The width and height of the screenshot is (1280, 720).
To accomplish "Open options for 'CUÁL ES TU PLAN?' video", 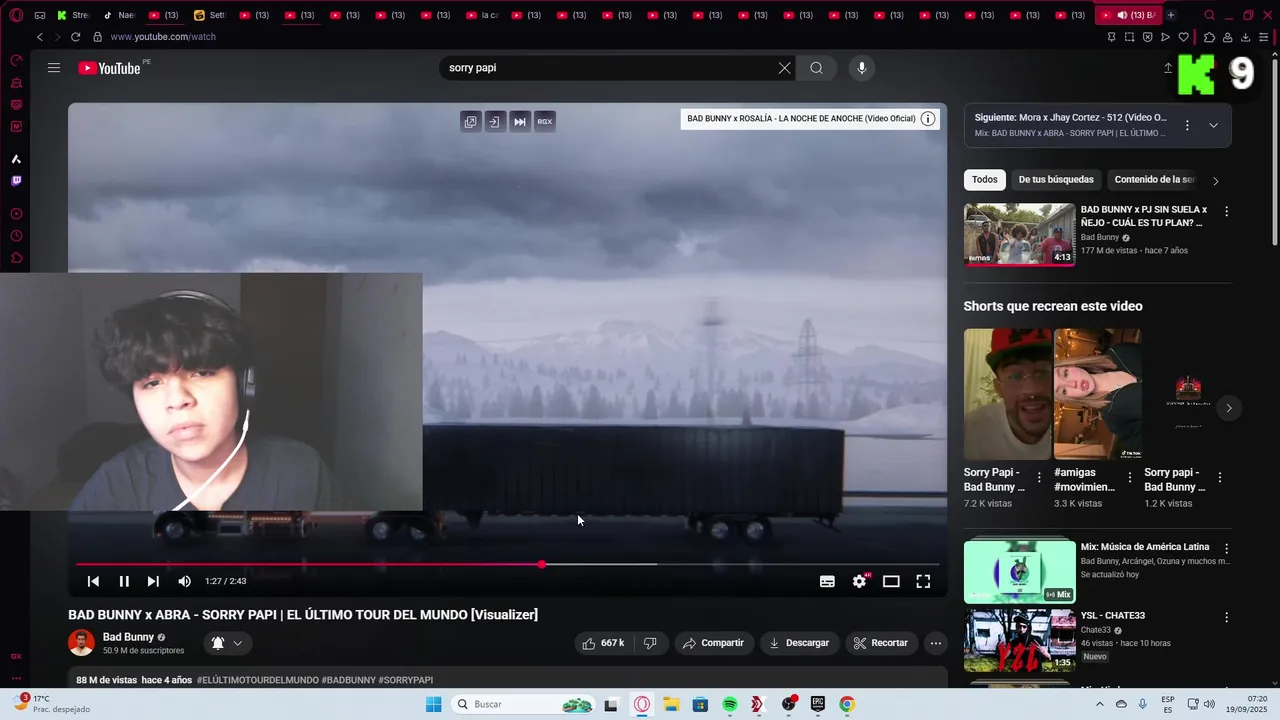I will (1226, 211).
